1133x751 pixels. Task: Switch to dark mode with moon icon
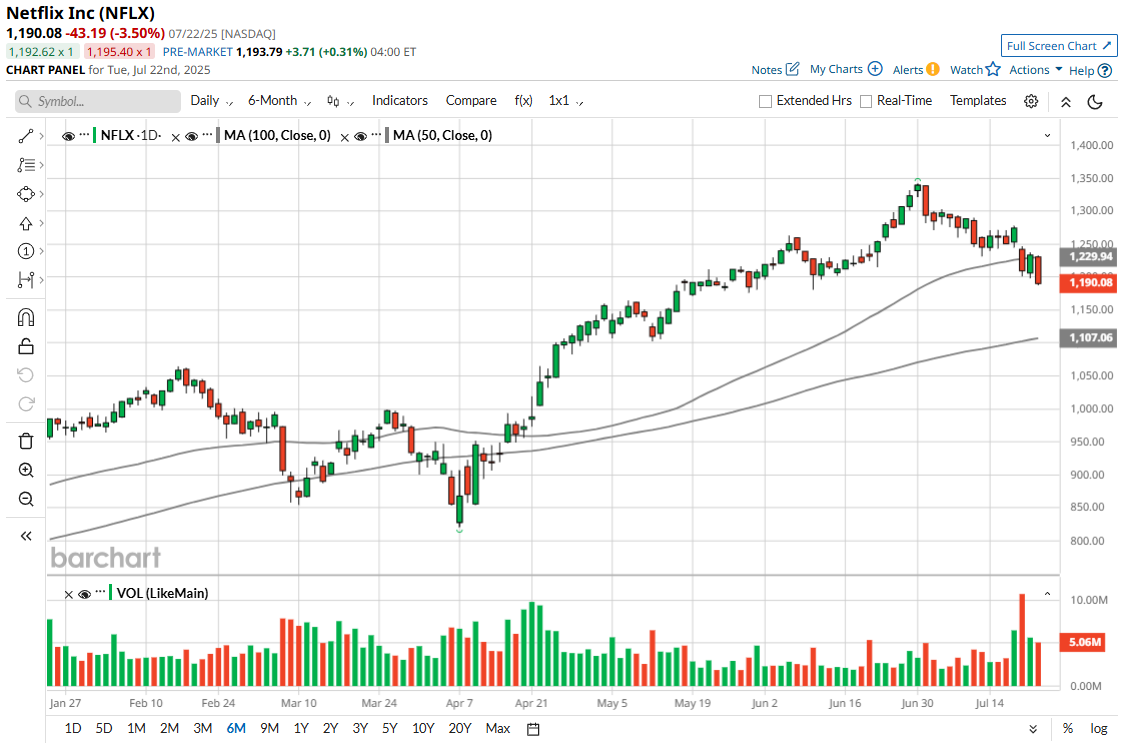1095,102
